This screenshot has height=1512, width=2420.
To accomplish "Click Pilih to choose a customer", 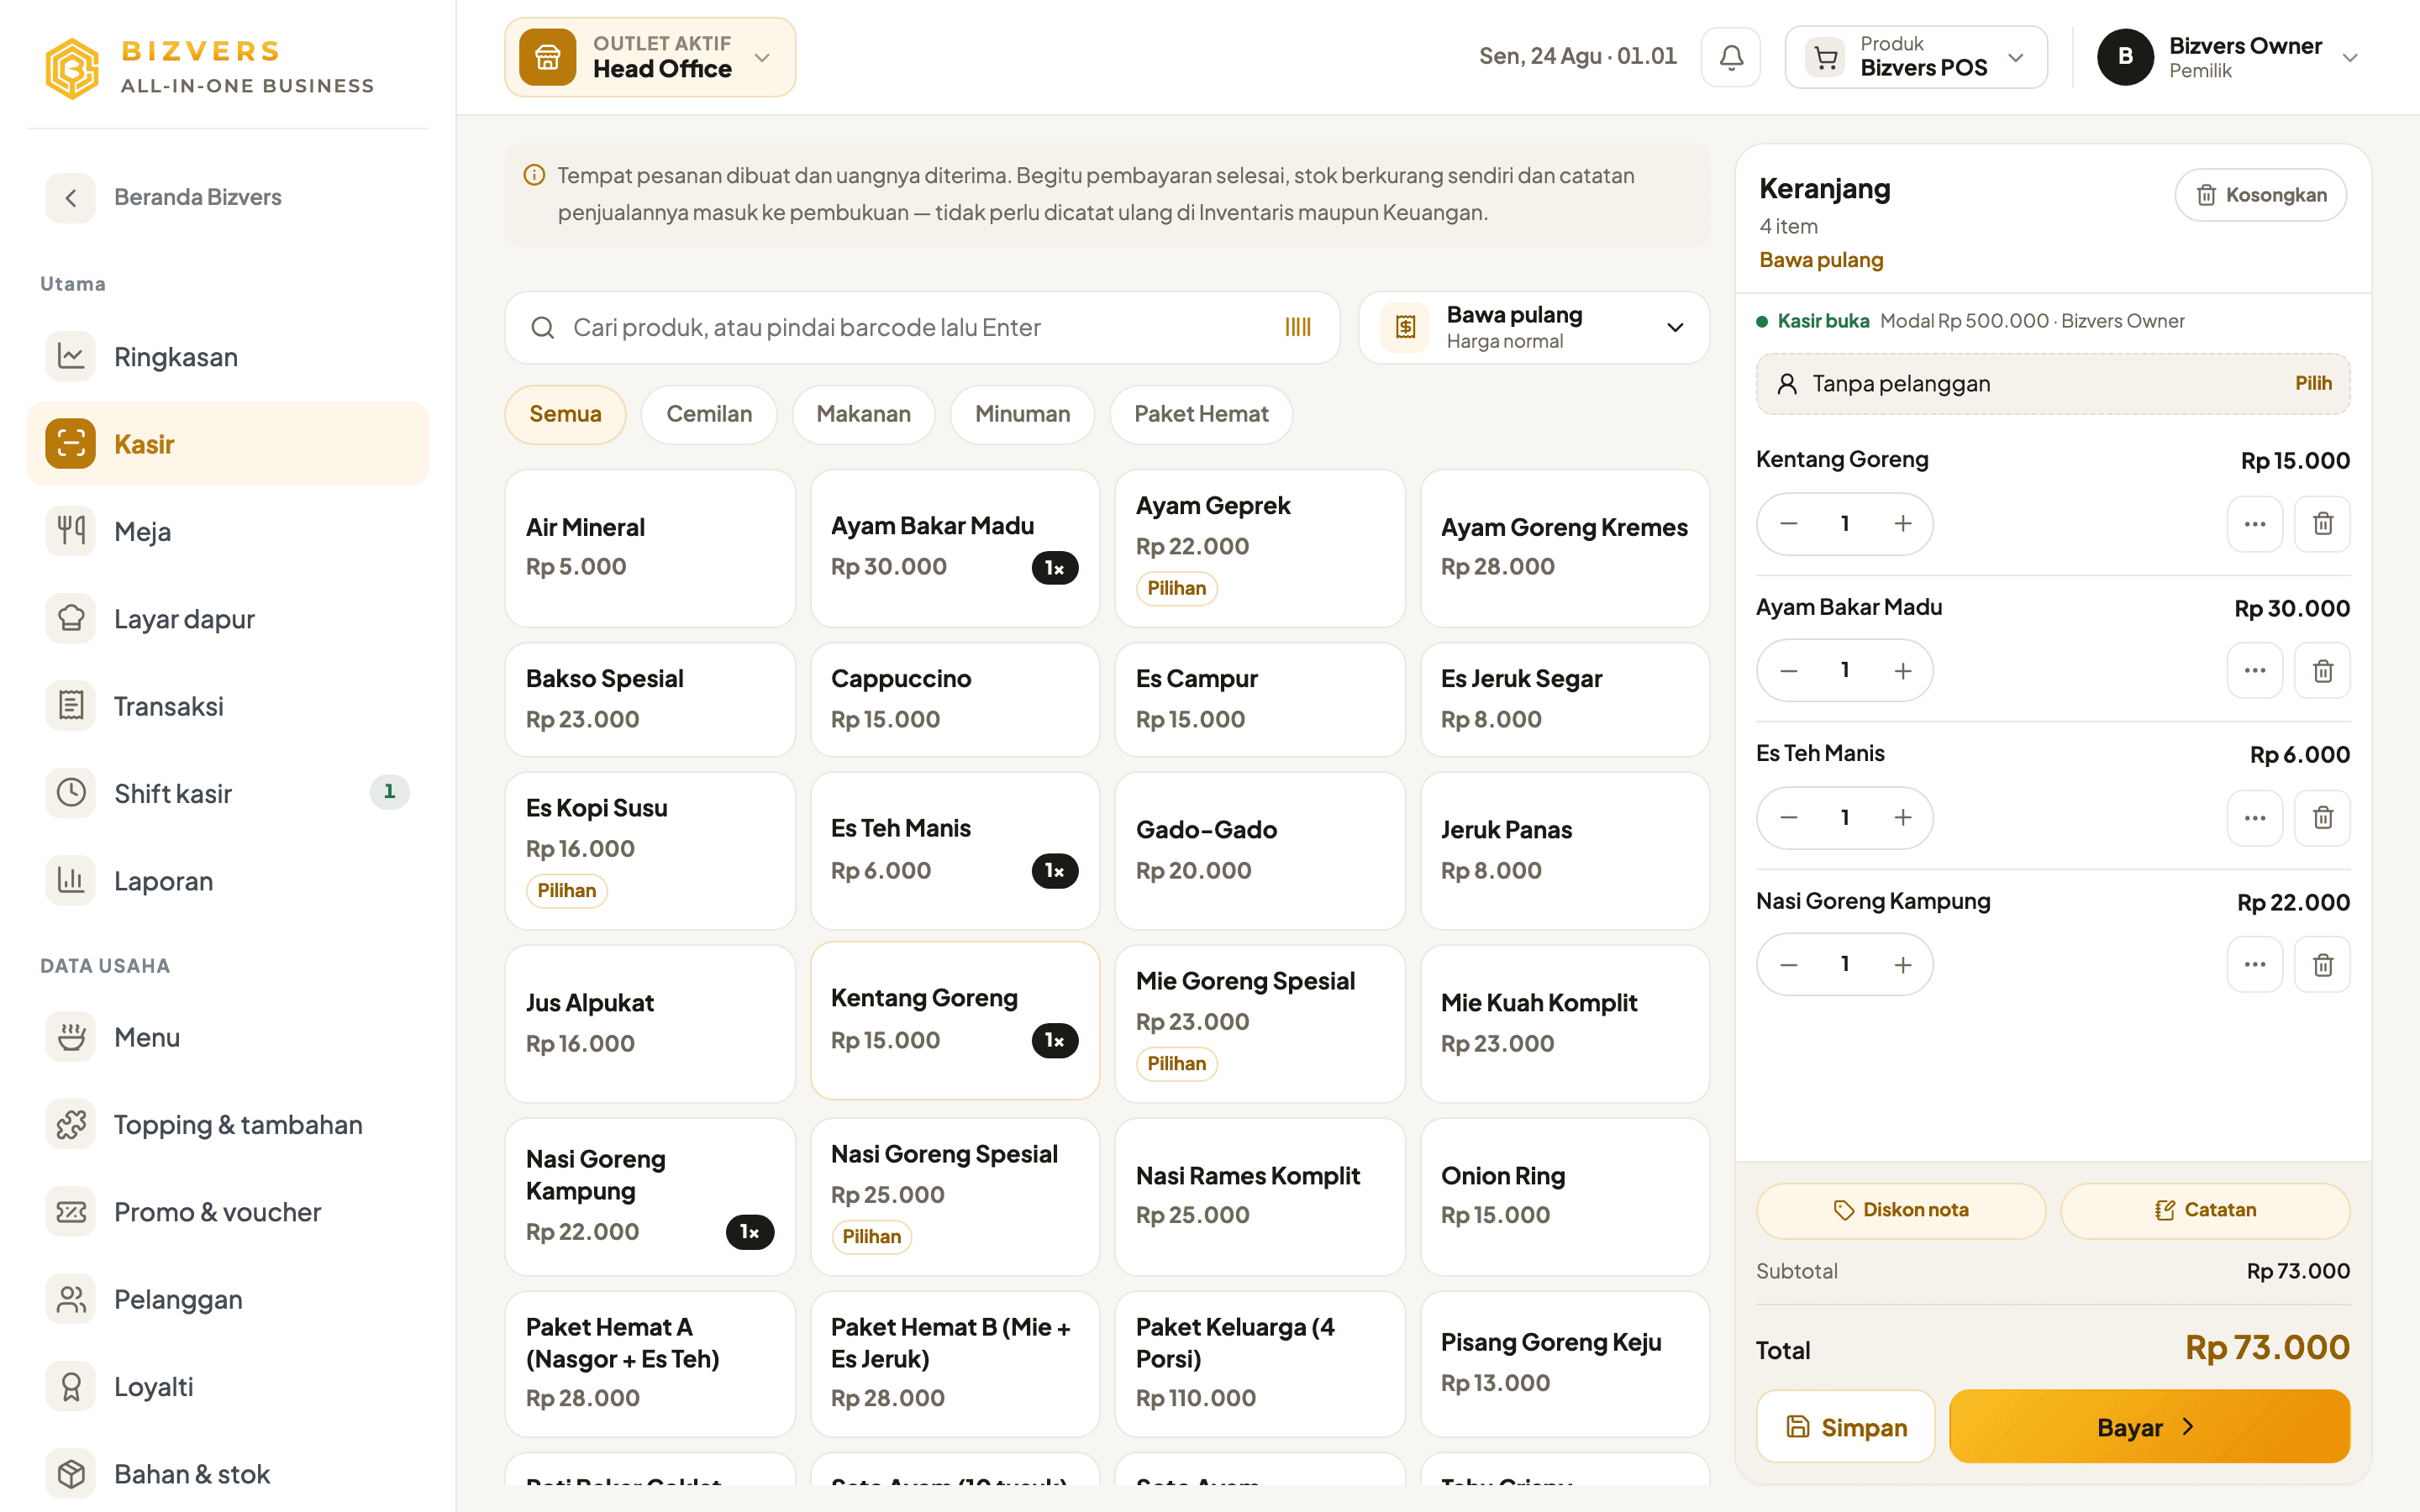I will click(2313, 383).
